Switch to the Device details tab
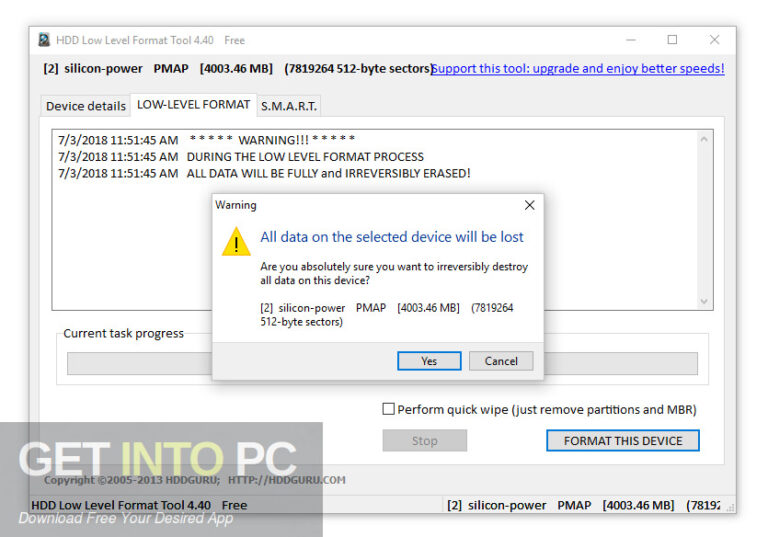Image resolution: width=768 pixels, height=537 pixels. pos(86,106)
